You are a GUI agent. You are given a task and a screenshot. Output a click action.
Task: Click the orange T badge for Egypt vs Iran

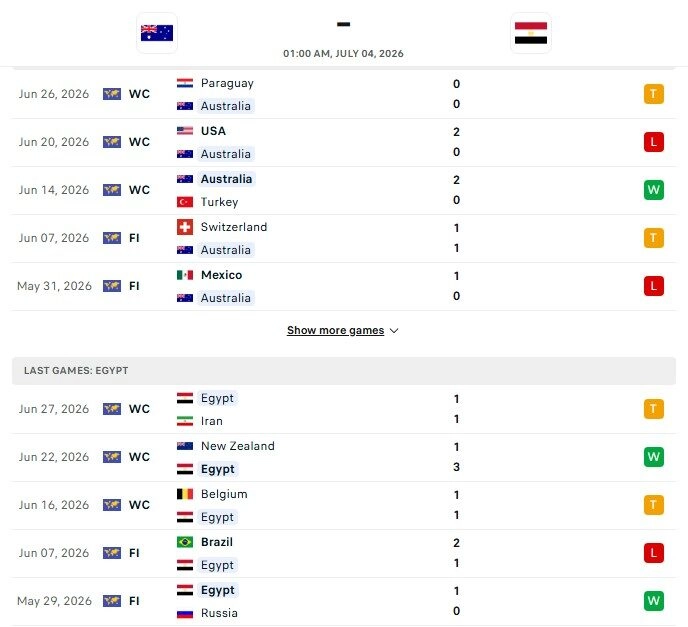tap(653, 409)
